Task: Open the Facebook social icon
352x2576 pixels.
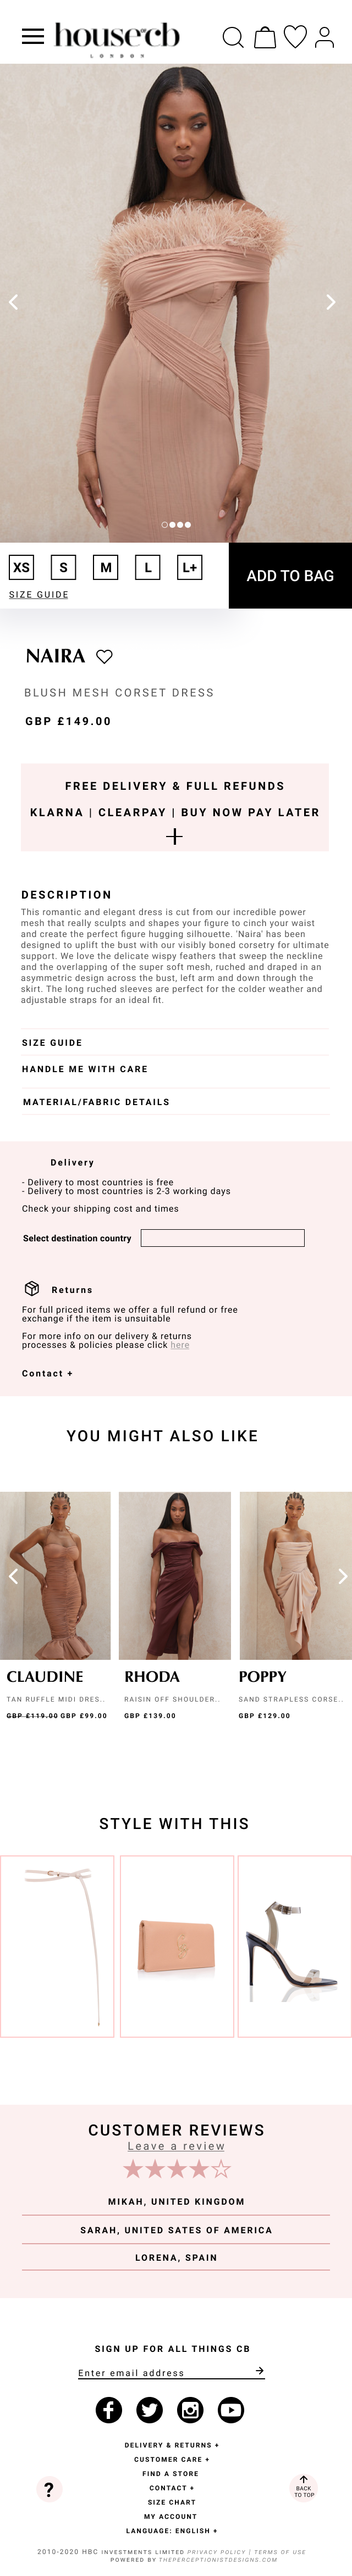Action: (108, 2410)
